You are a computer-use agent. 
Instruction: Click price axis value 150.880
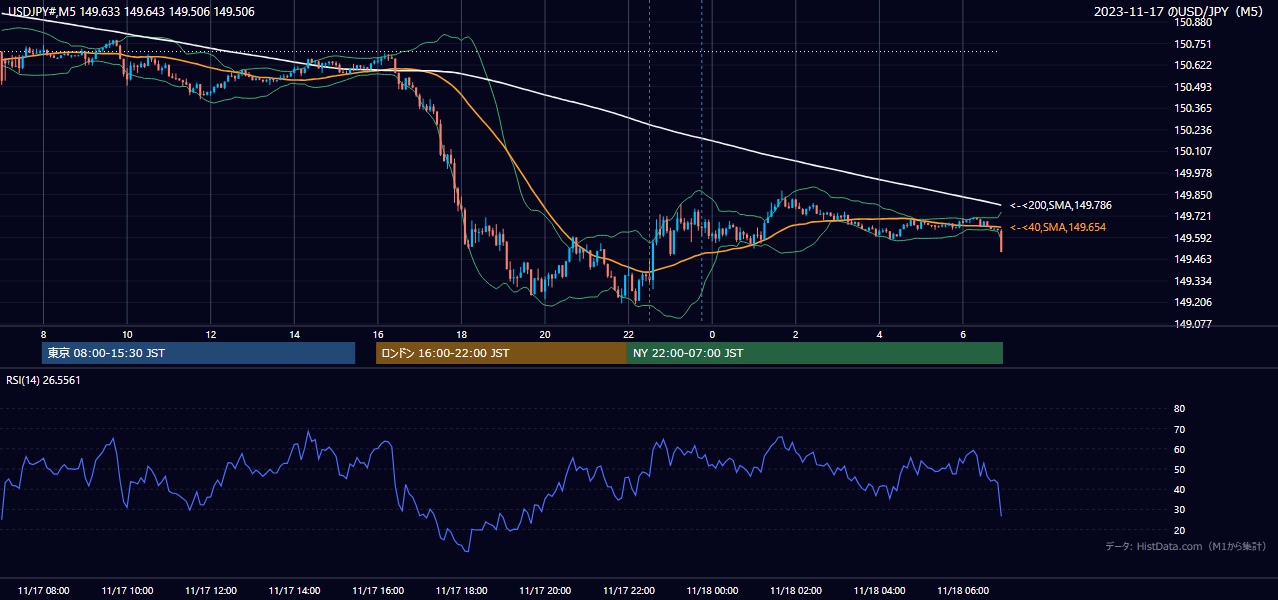coord(1192,22)
